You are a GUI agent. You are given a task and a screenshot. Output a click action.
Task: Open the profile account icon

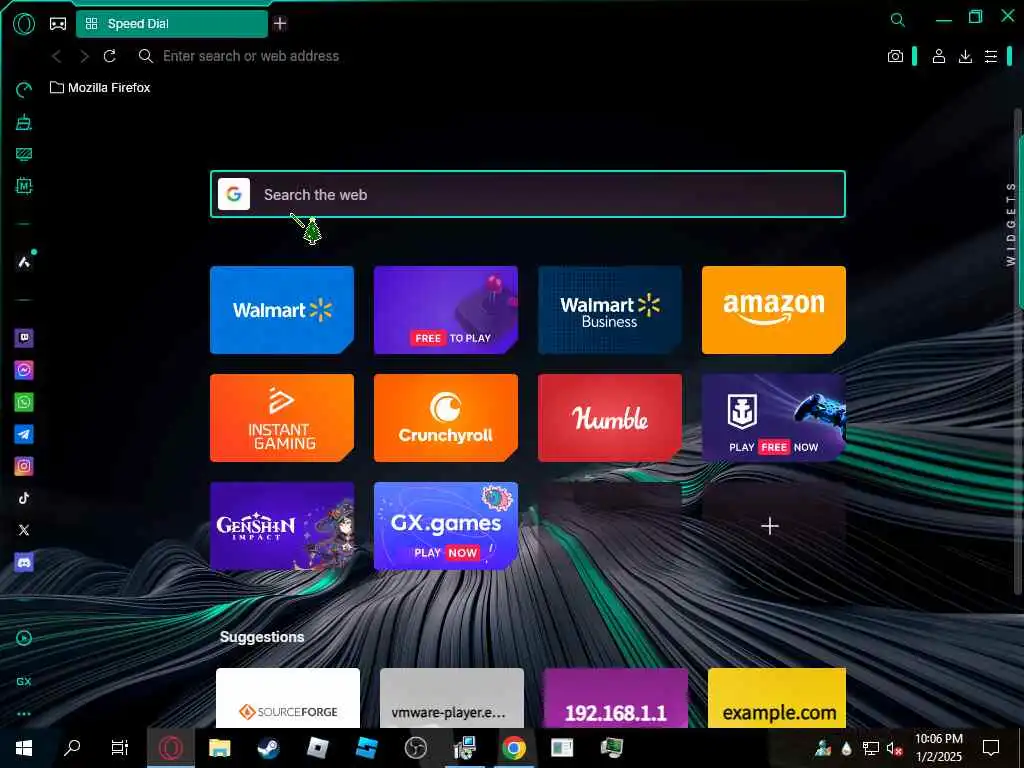tap(939, 56)
